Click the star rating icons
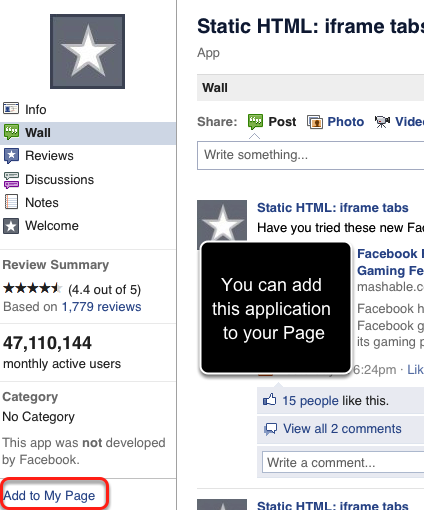This screenshot has height=510, width=424. point(32,288)
